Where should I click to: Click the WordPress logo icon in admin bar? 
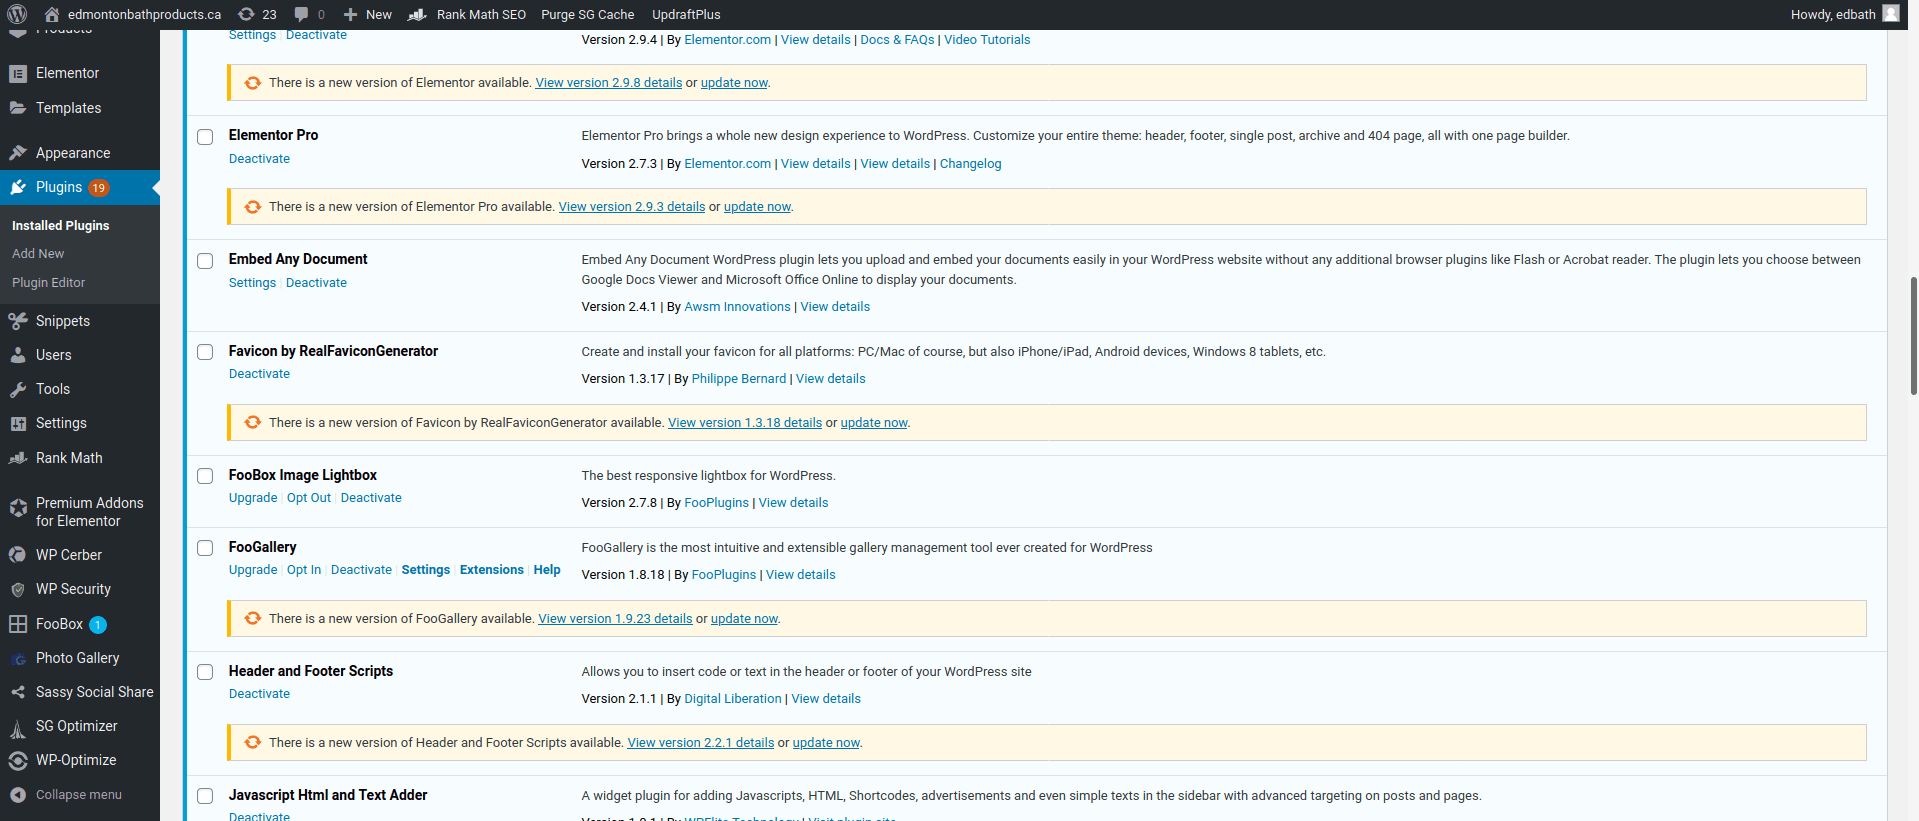pyautogui.click(x=17, y=14)
